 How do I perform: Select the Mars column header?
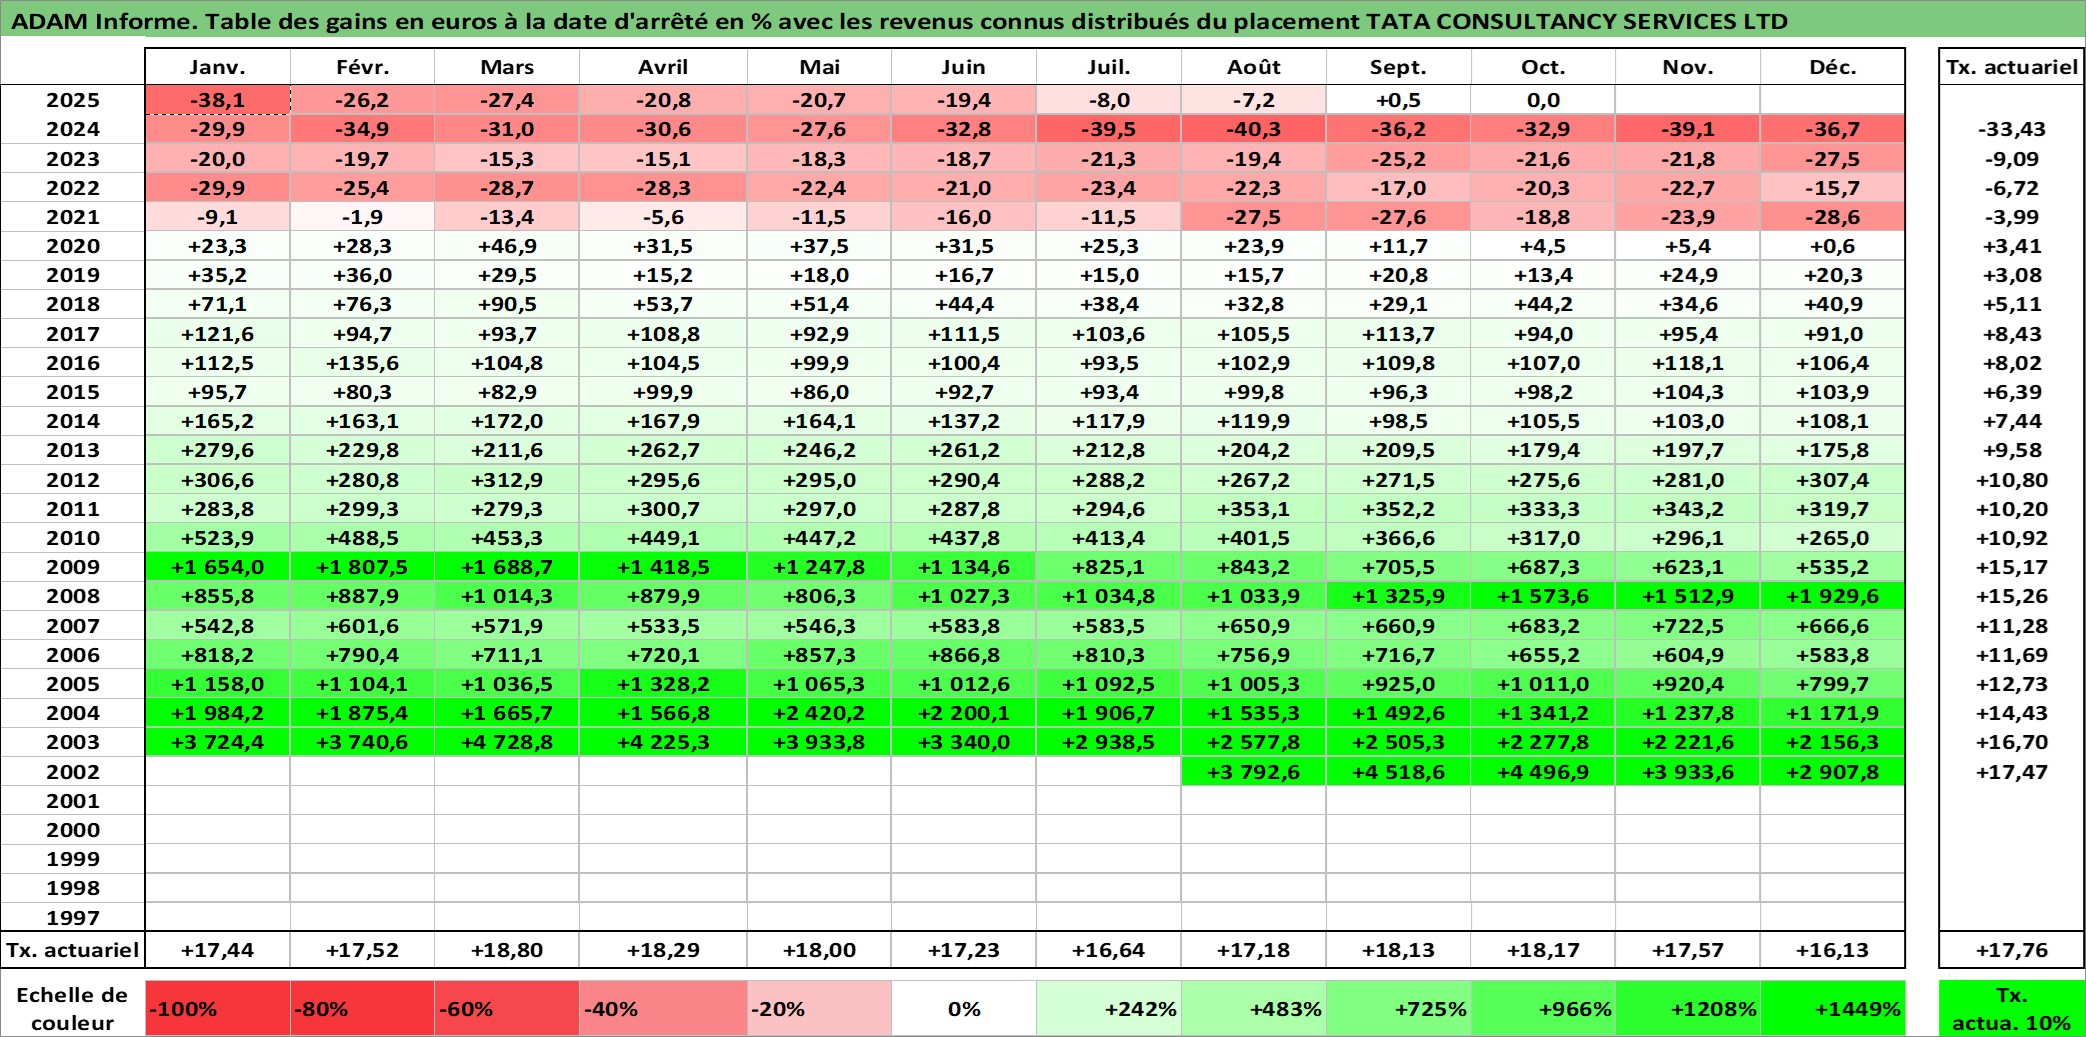[x=507, y=67]
